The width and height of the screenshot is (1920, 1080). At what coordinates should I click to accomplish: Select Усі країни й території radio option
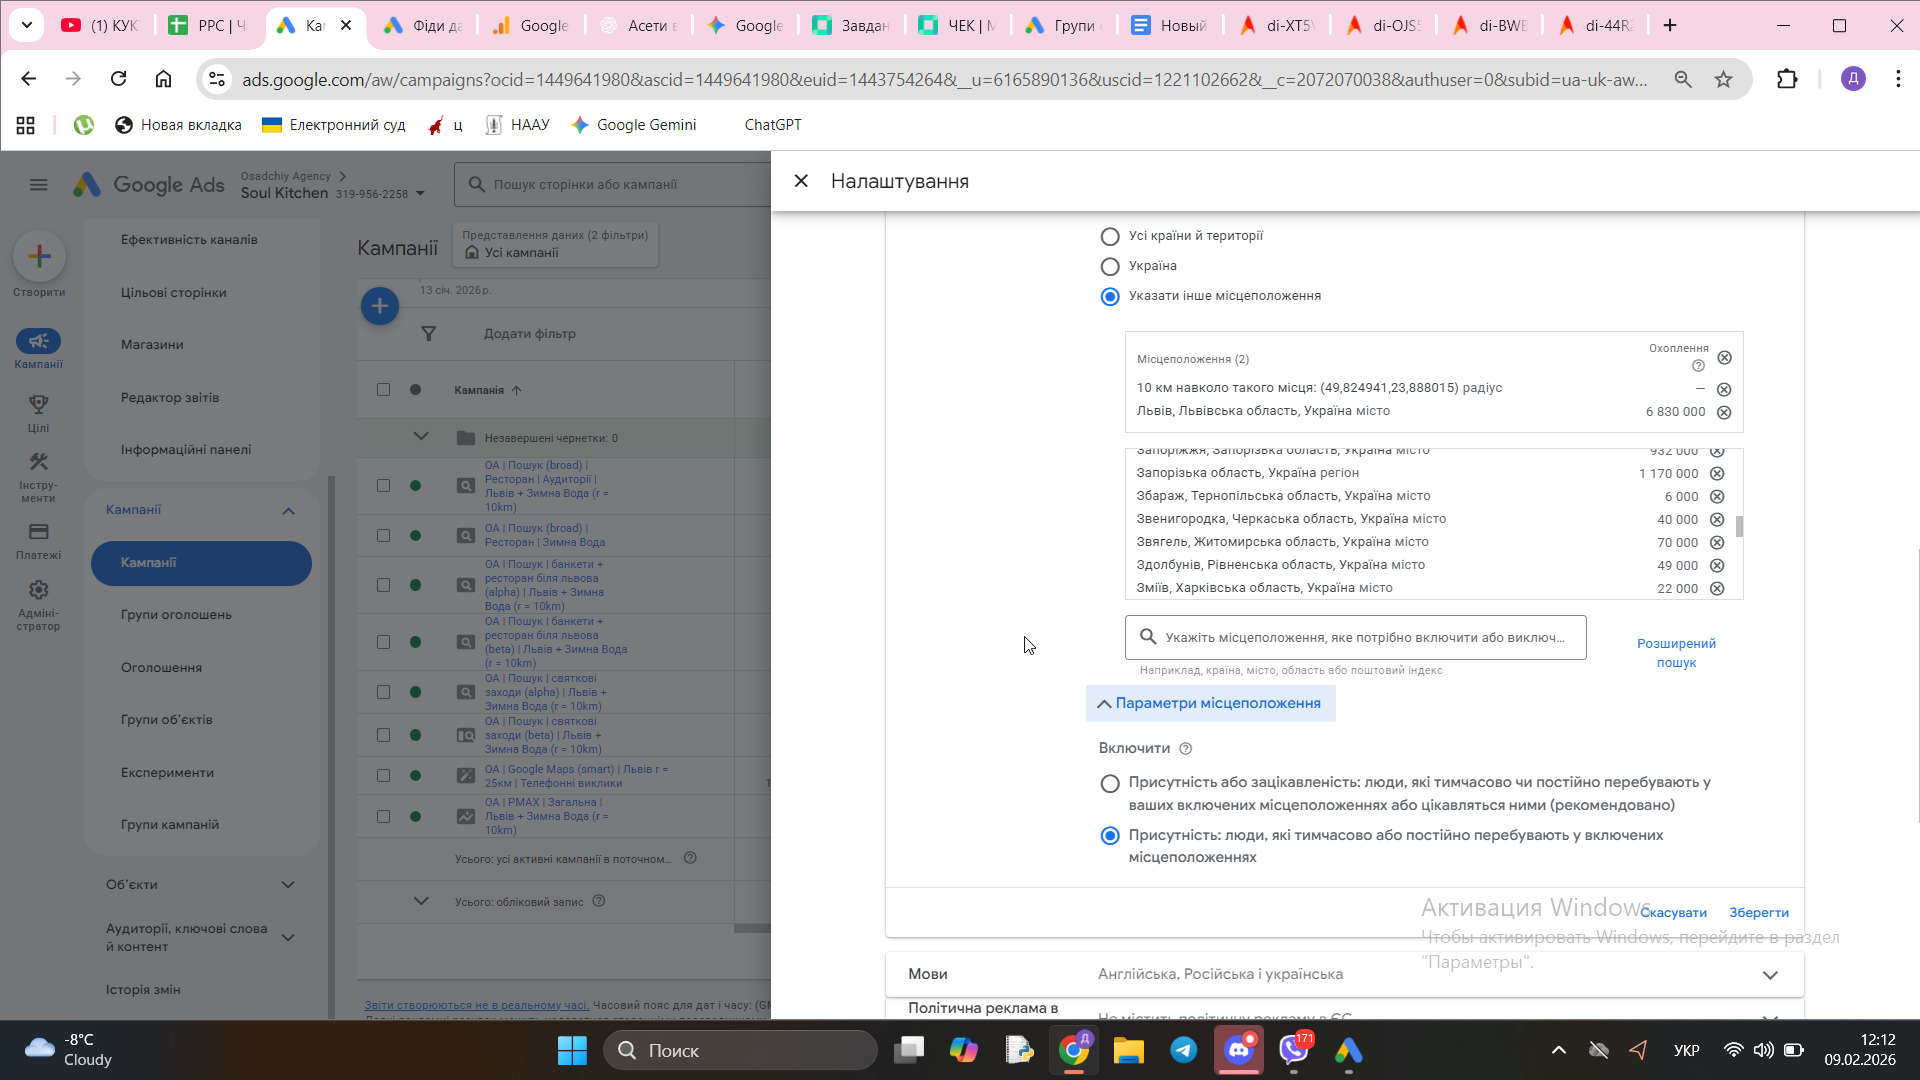point(1110,237)
